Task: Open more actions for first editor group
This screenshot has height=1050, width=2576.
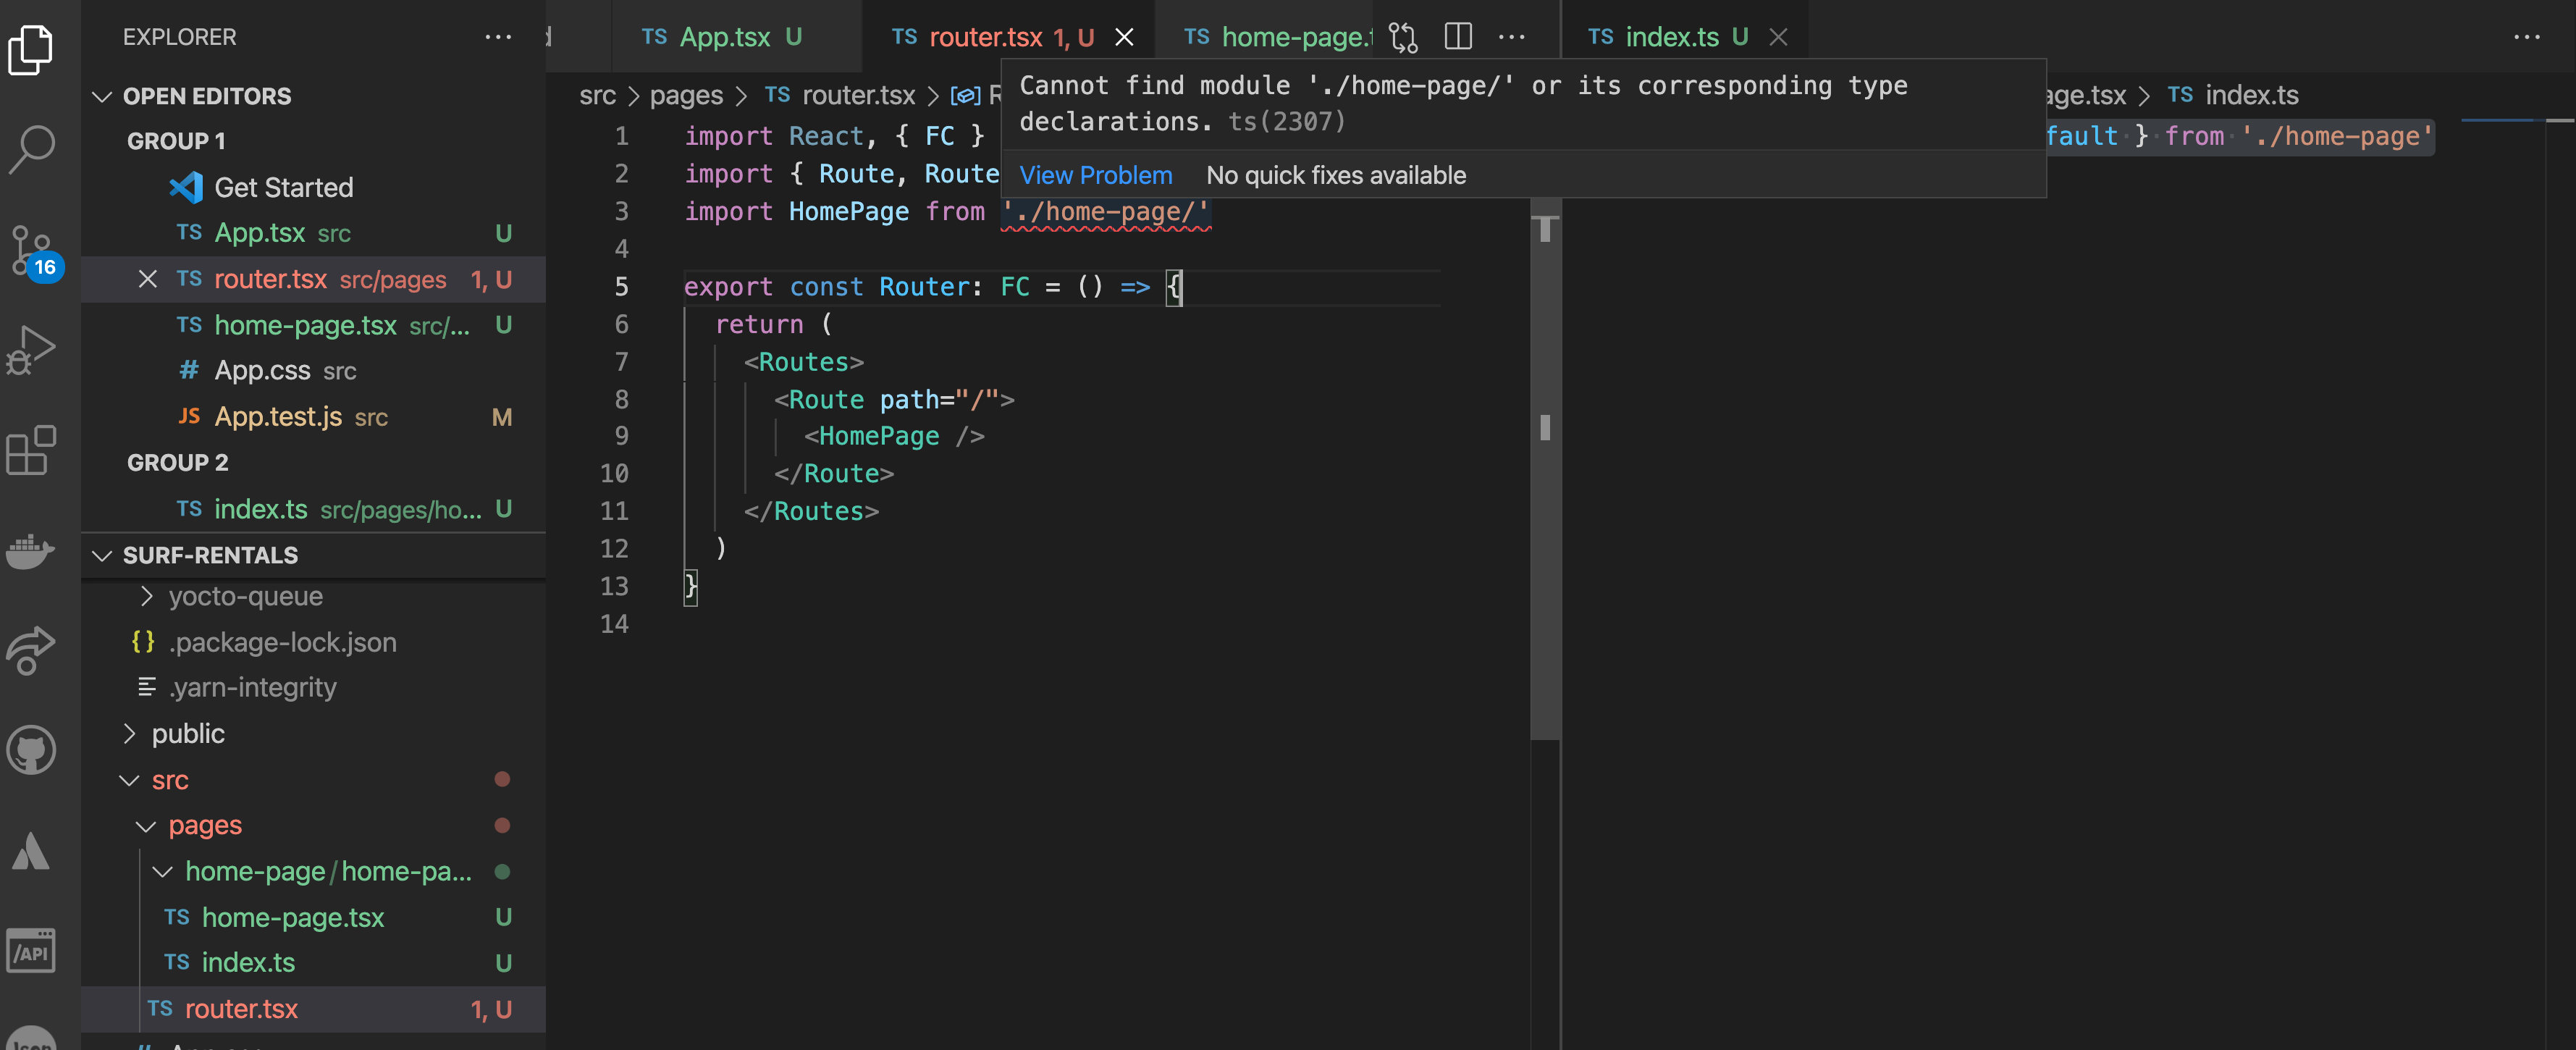Action: (1512, 37)
